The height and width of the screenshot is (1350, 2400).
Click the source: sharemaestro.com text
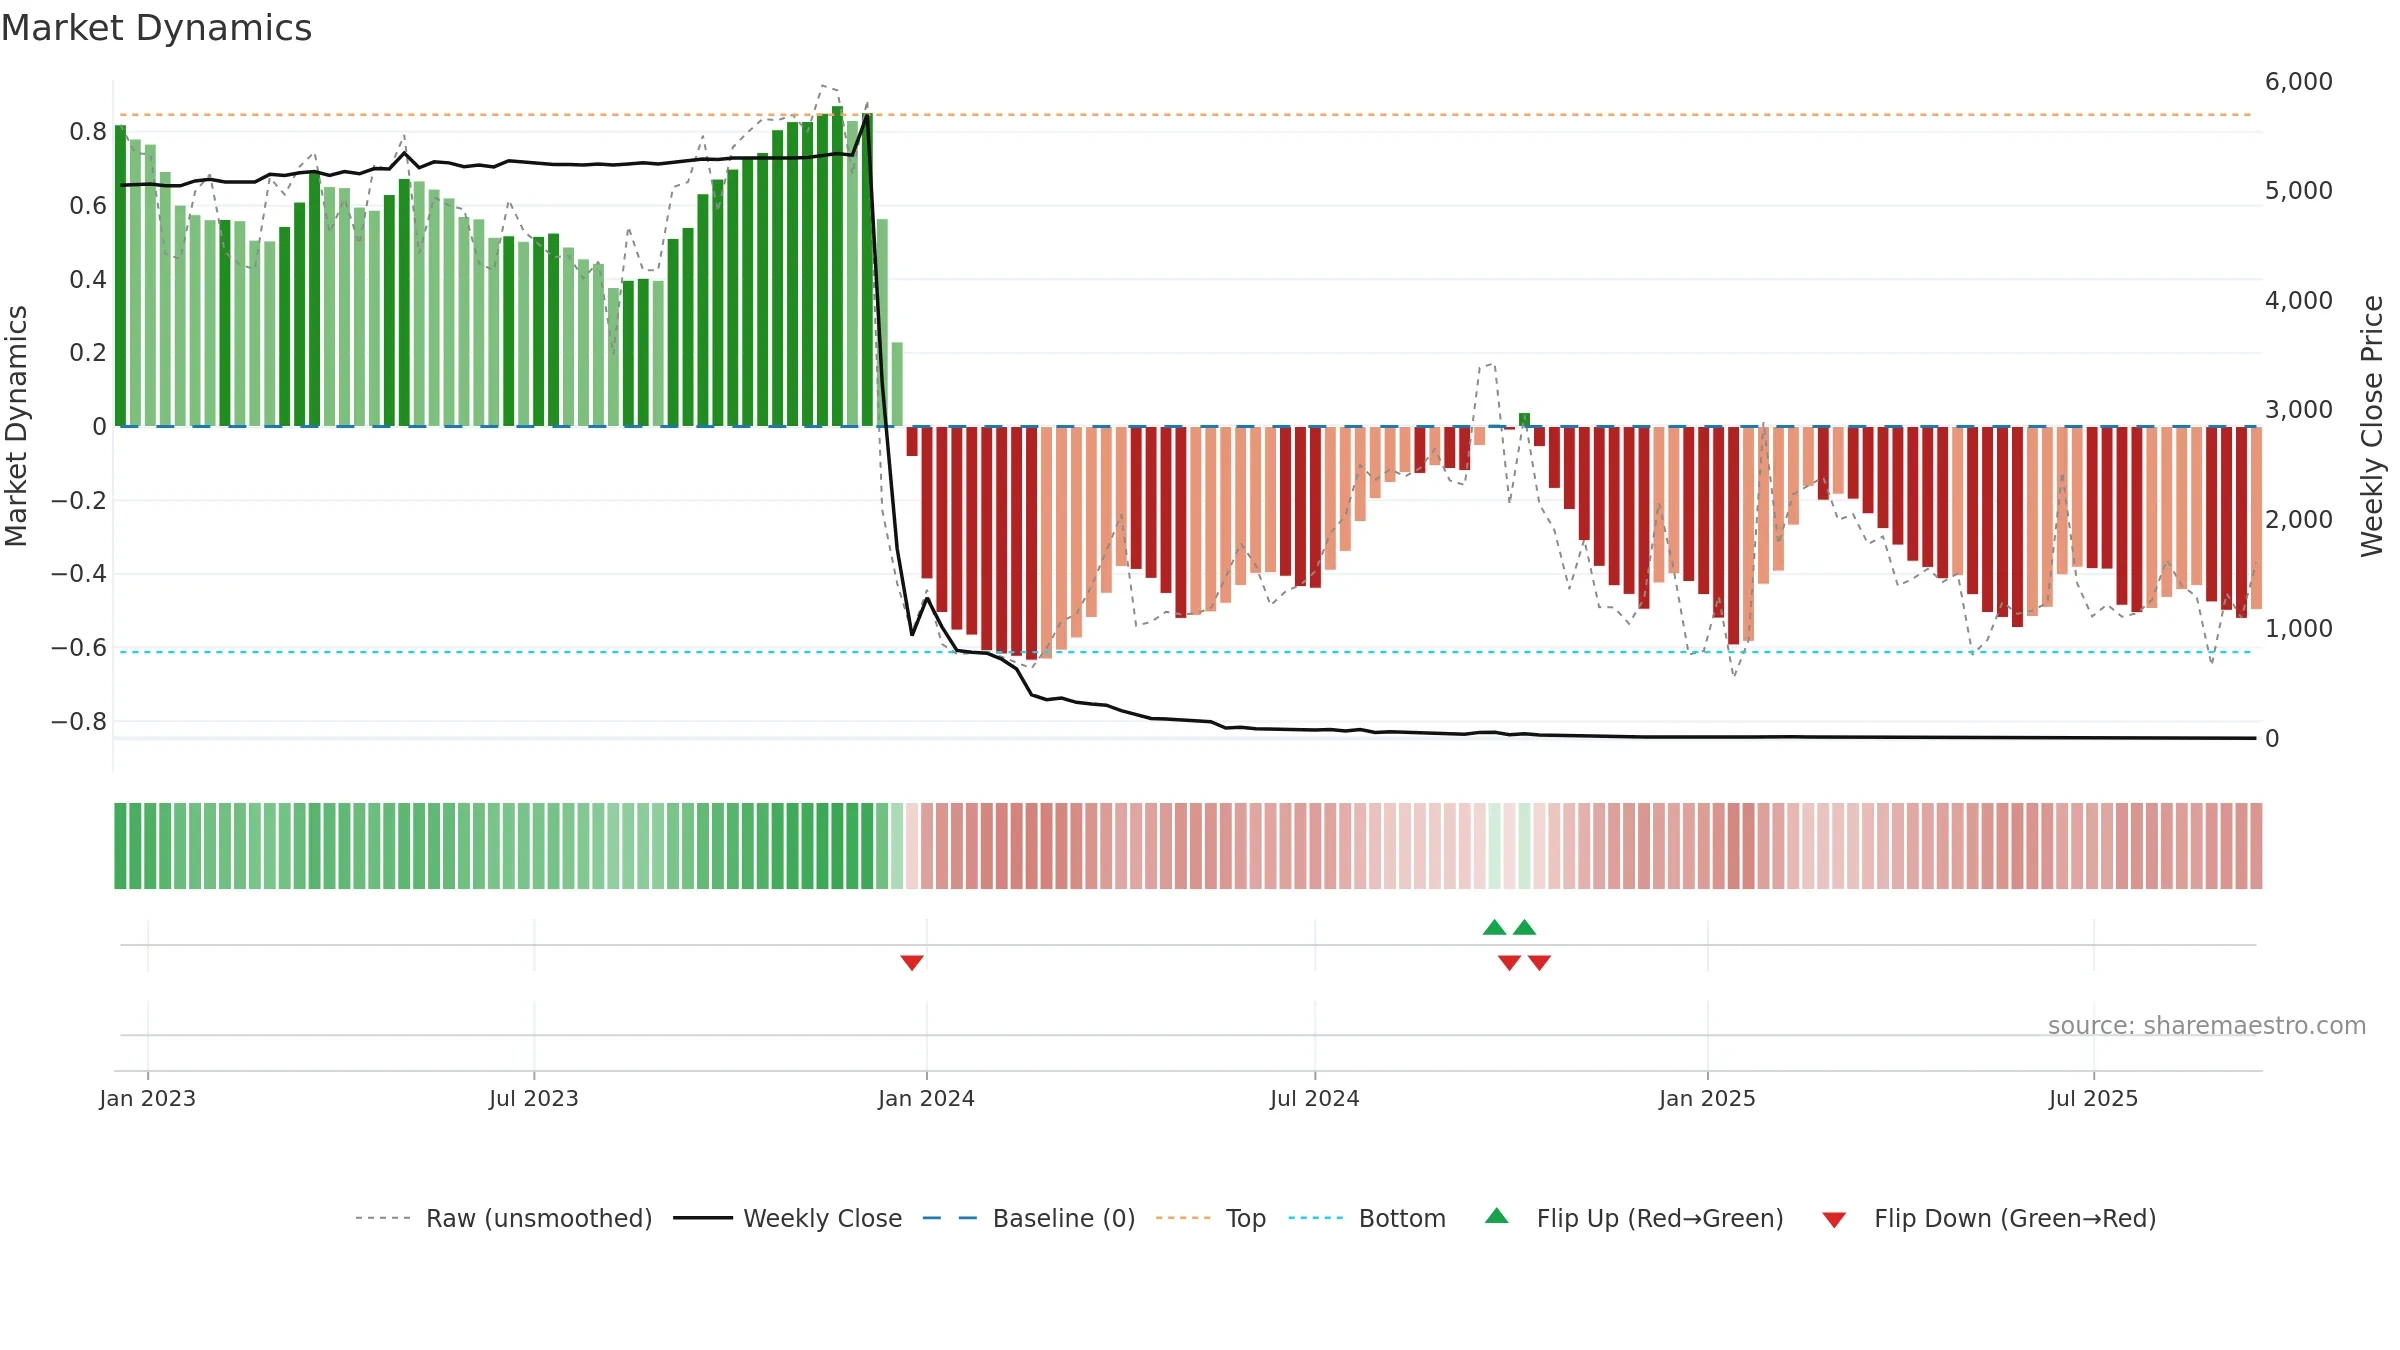[x=2207, y=1025]
